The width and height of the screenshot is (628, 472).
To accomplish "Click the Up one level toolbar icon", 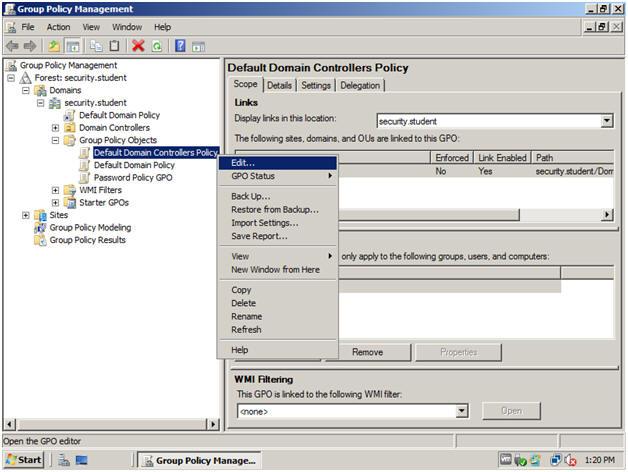I will [x=54, y=46].
